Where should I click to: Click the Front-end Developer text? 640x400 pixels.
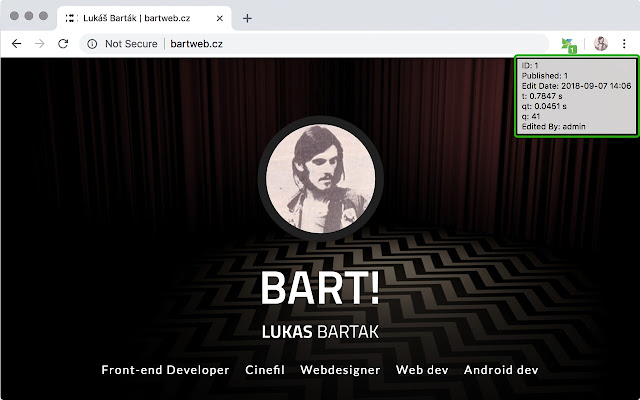[165, 370]
